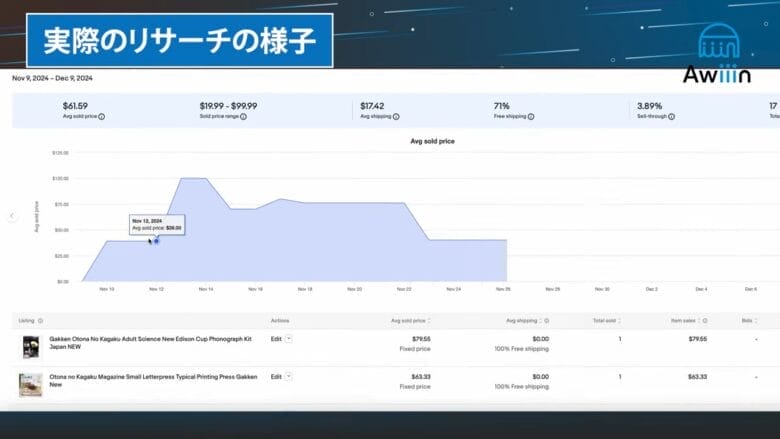Screen dimensions: 780x439
Task: Click info icon beside Sold price range
Action: pos(243,117)
